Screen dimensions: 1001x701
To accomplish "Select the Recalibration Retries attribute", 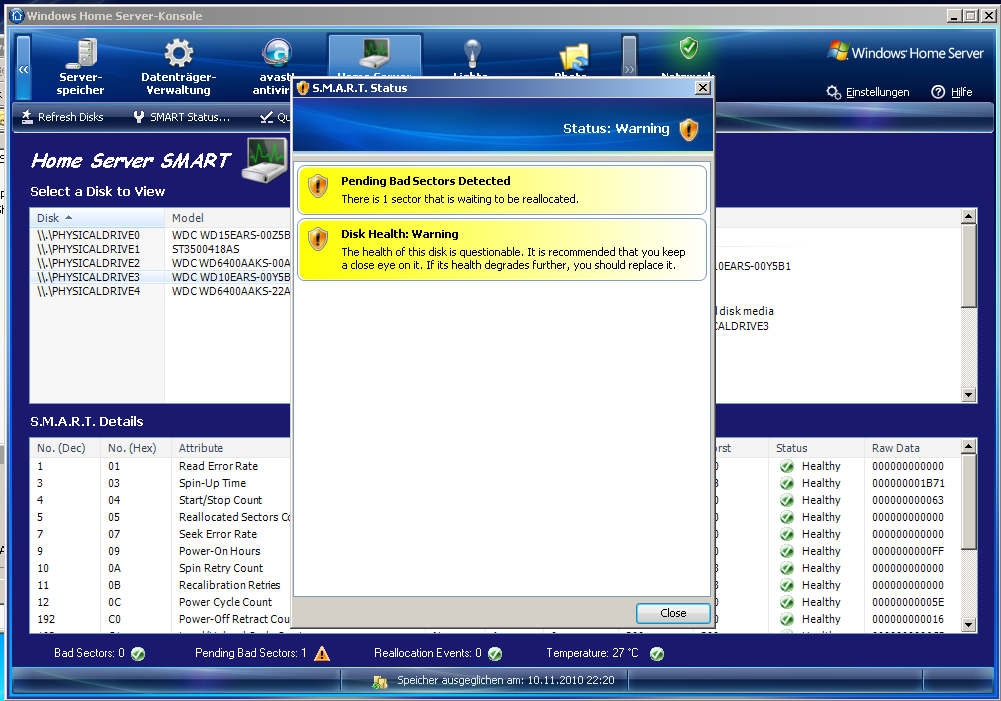I will click(229, 585).
